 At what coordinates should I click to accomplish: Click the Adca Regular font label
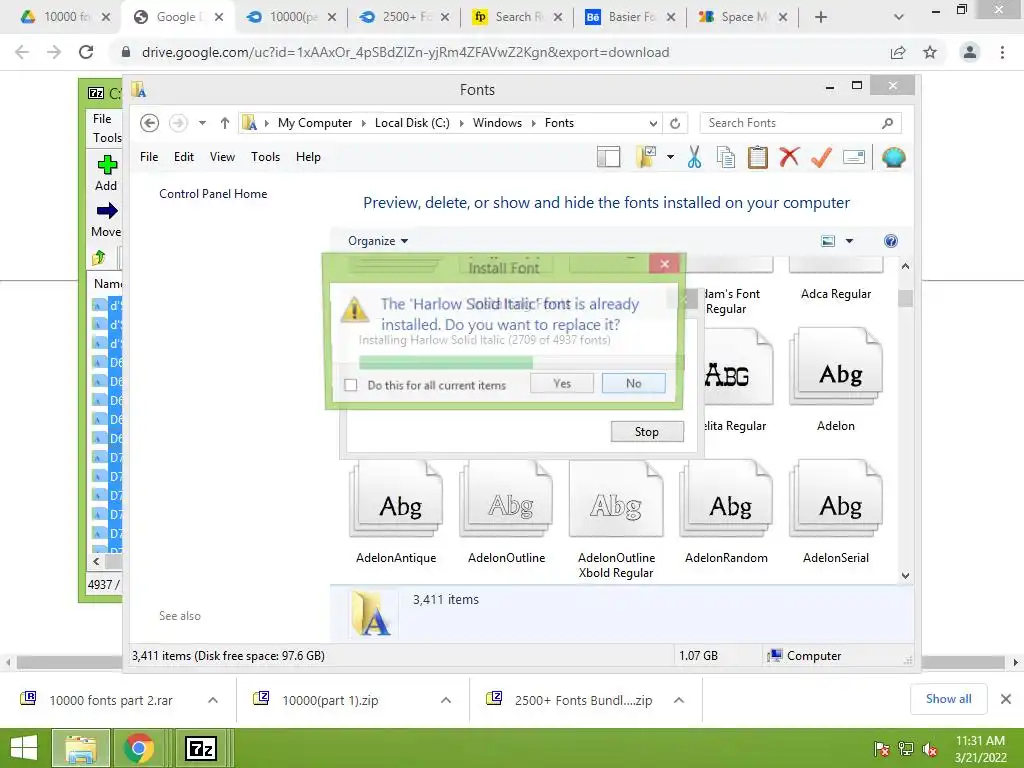836,294
